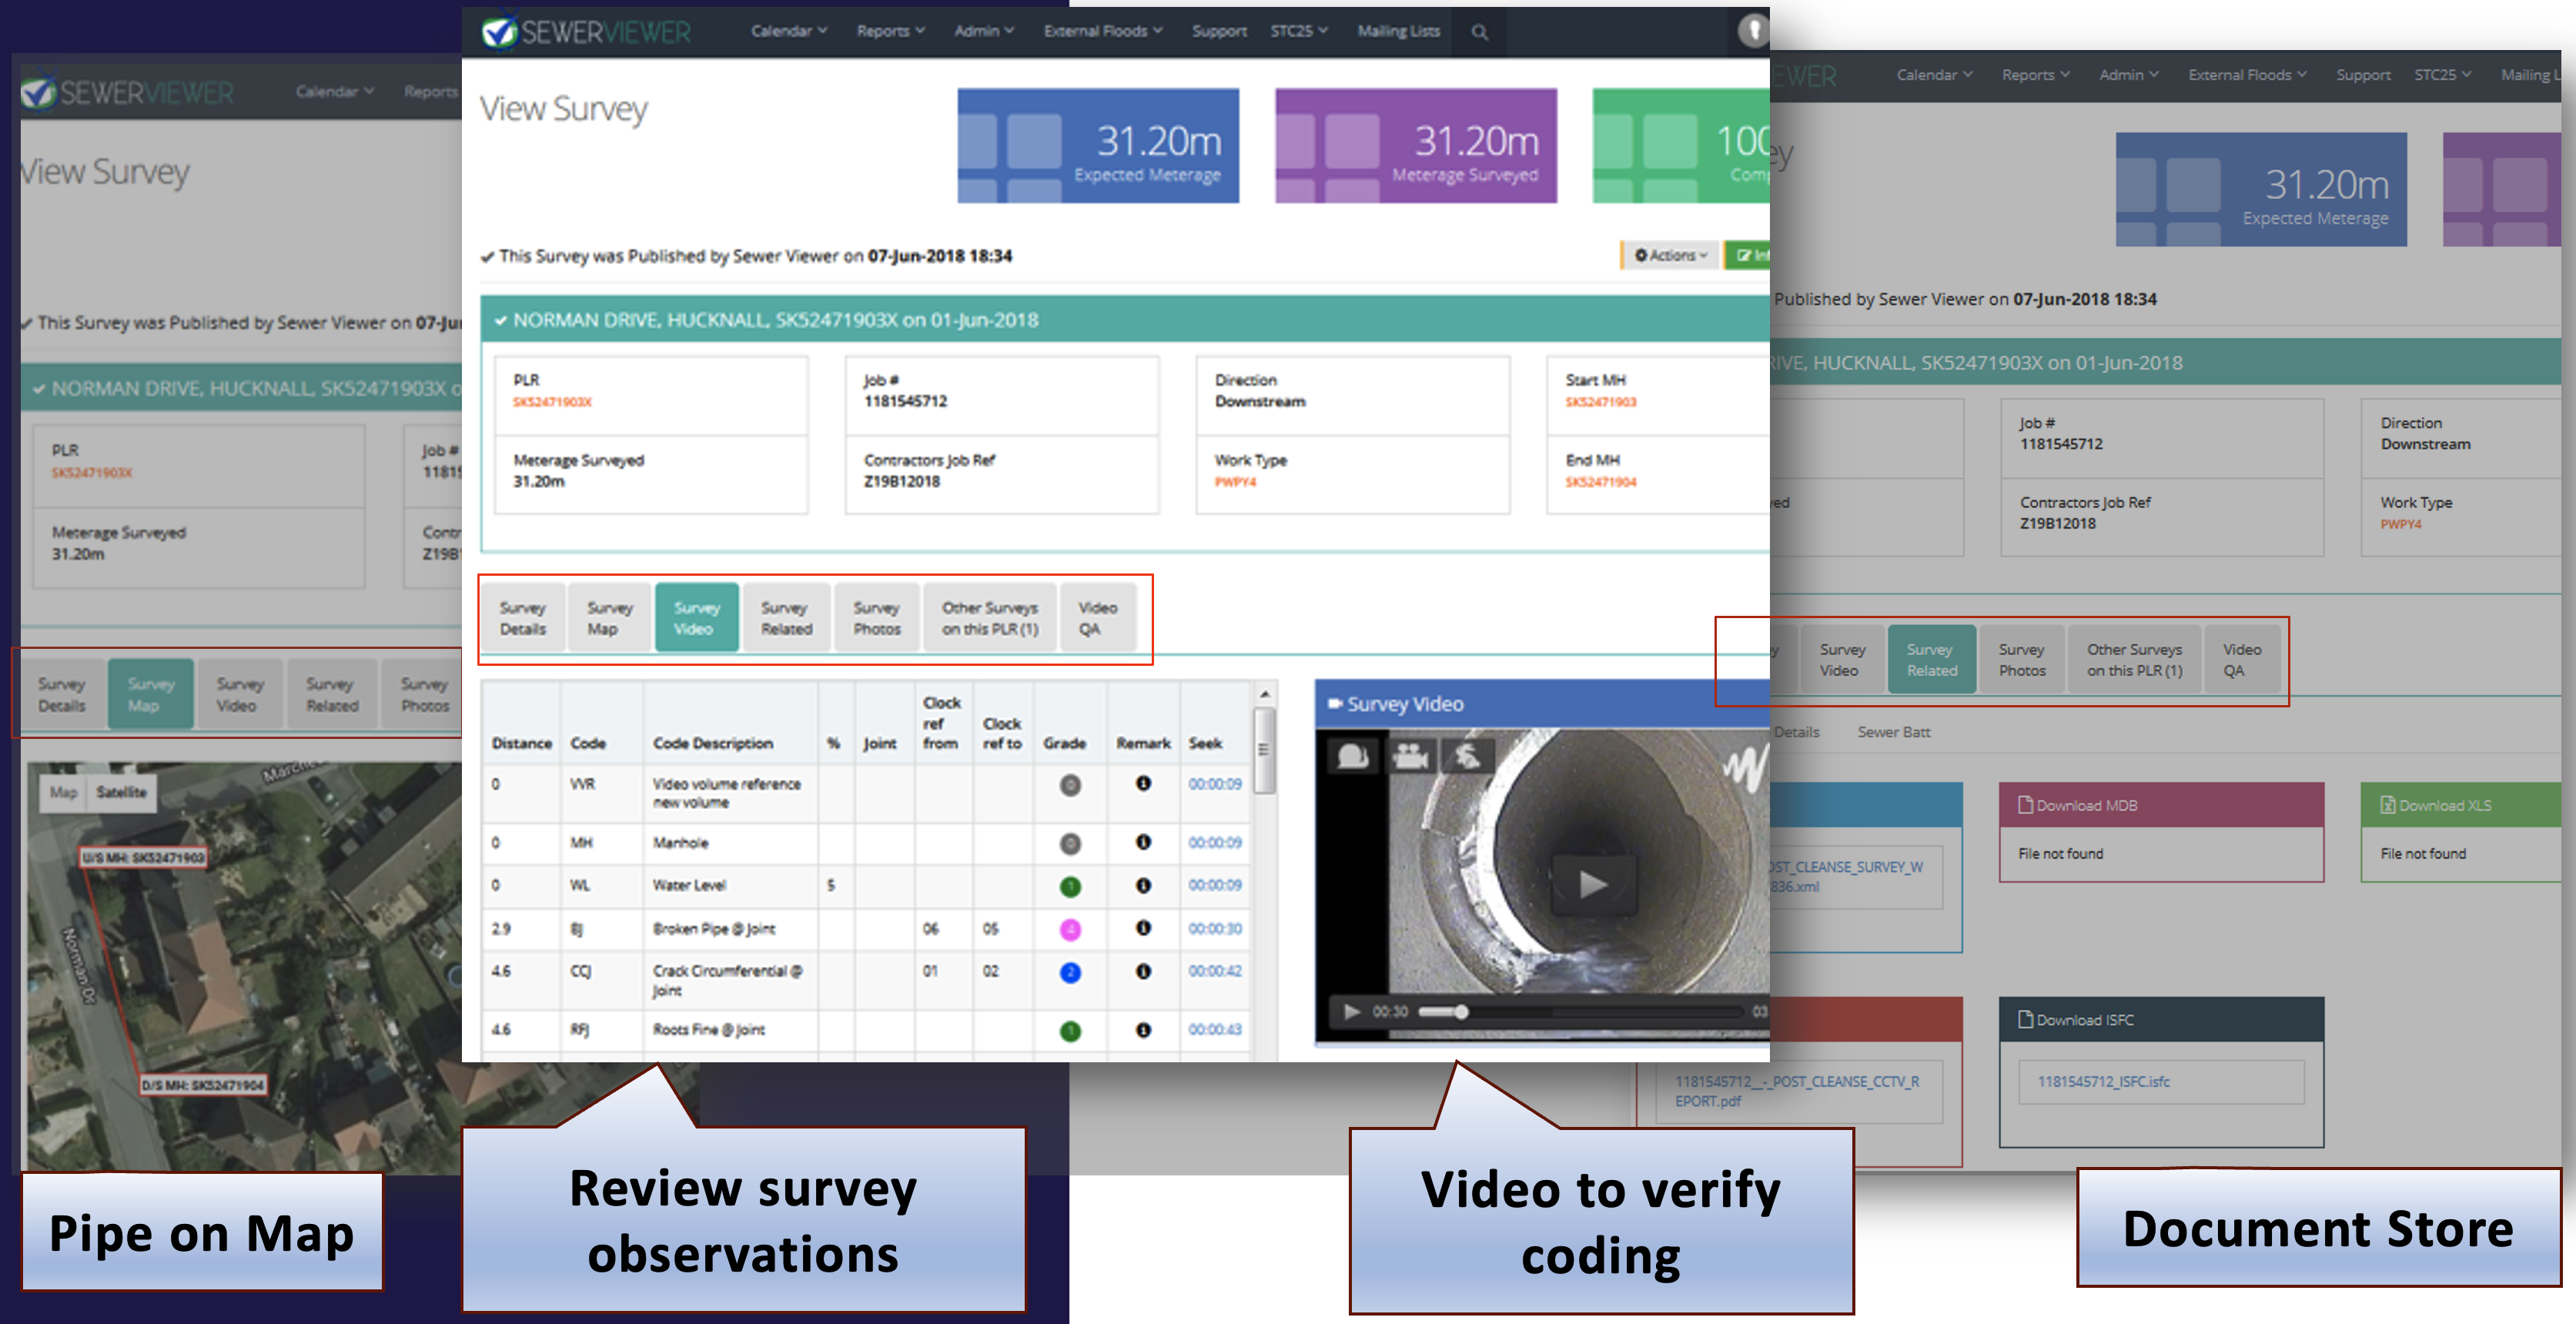Click the search magnifier icon in navbar
The image size is (2576, 1324).
point(1479,32)
